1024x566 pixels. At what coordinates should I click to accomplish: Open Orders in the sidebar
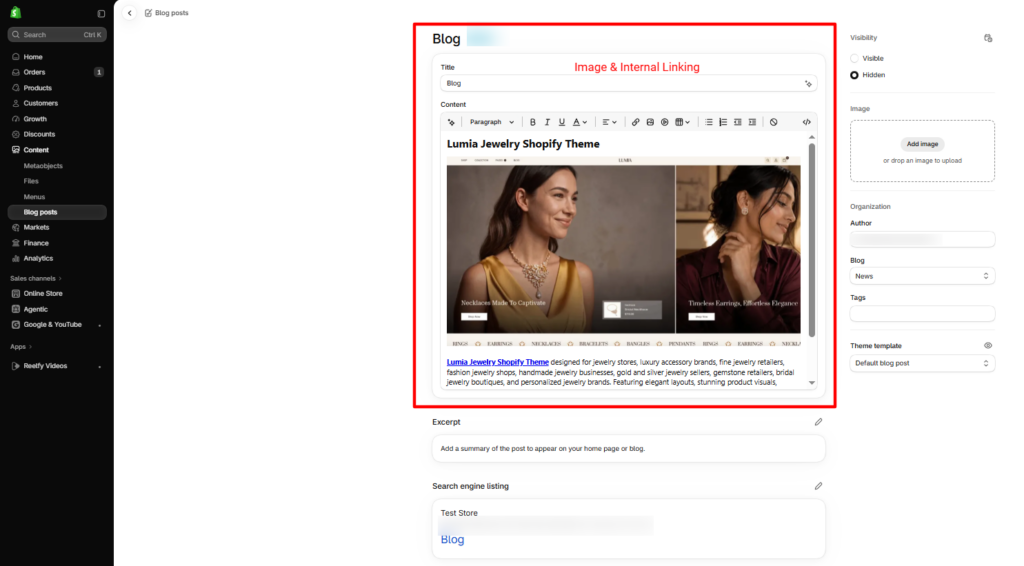[x=57, y=72]
